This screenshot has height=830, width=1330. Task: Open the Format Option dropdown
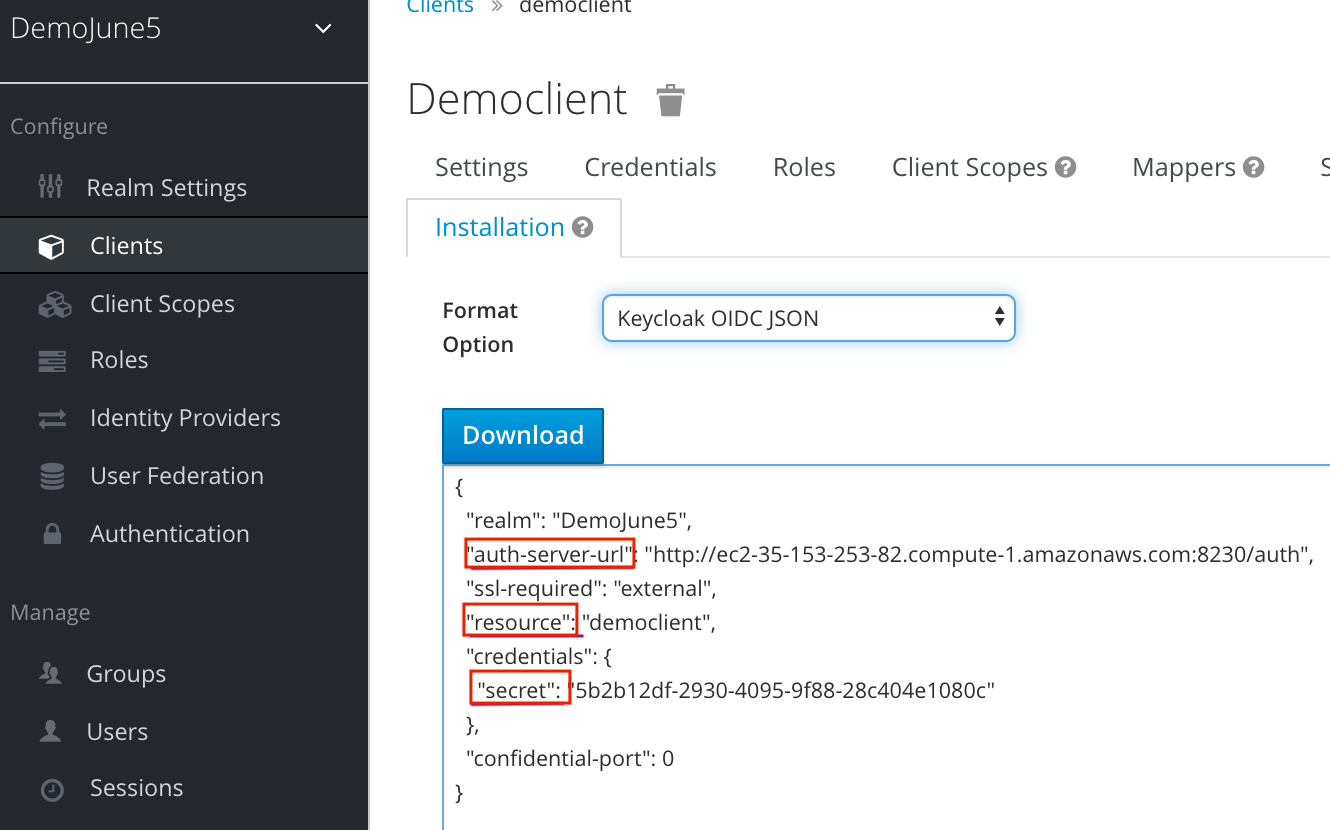(809, 319)
